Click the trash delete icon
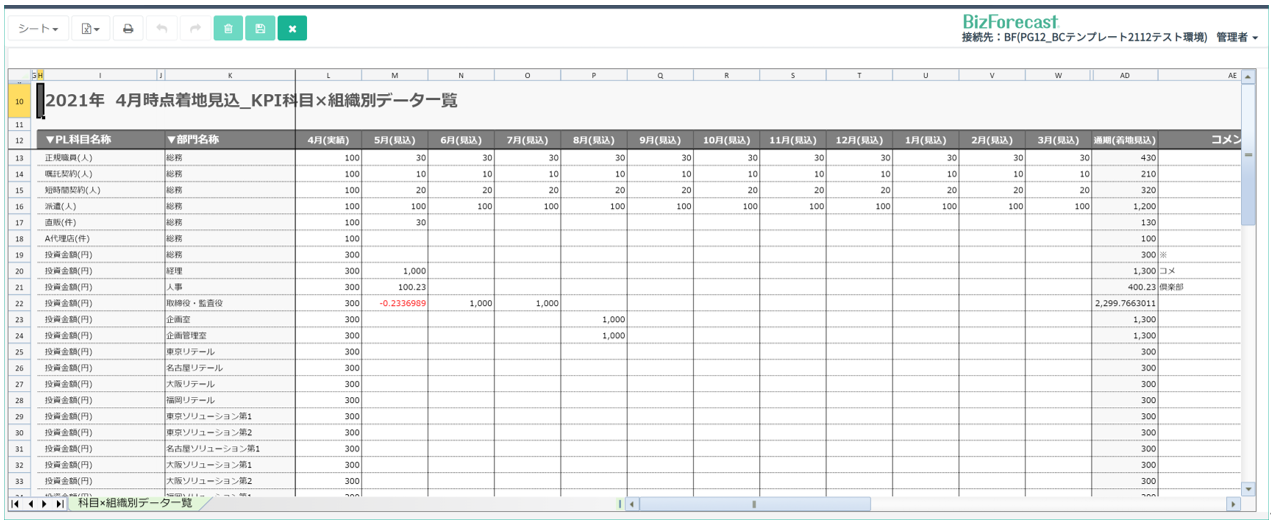The image size is (1271, 522). pyautogui.click(x=228, y=29)
